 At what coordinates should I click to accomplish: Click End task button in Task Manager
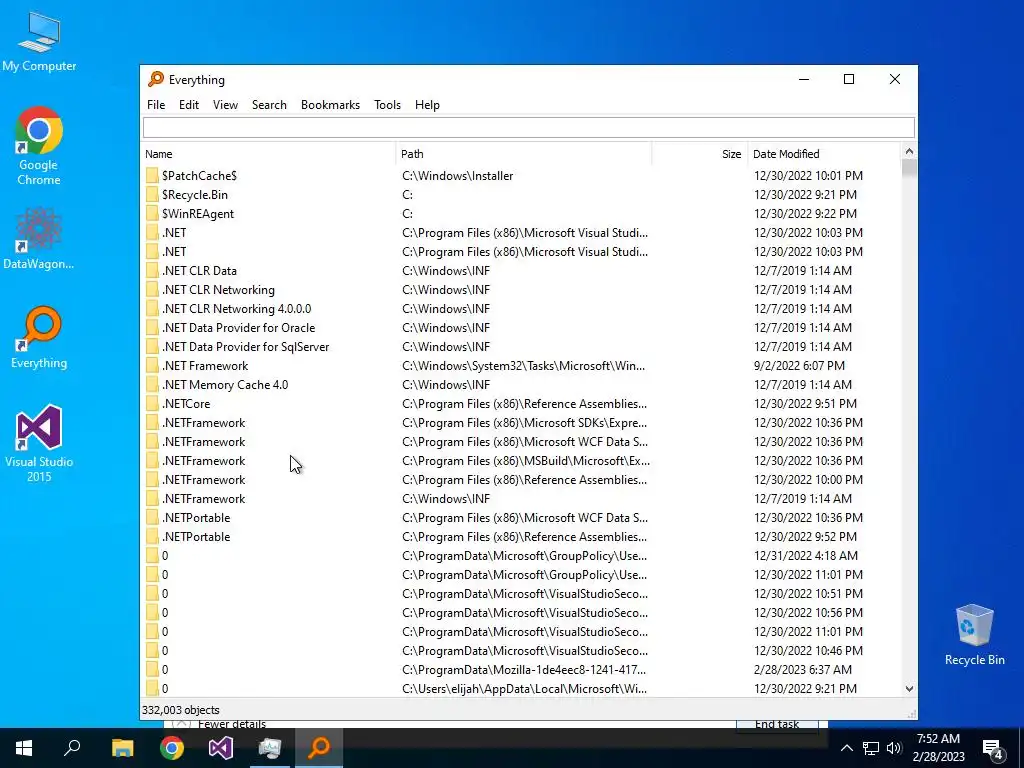click(x=776, y=724)
